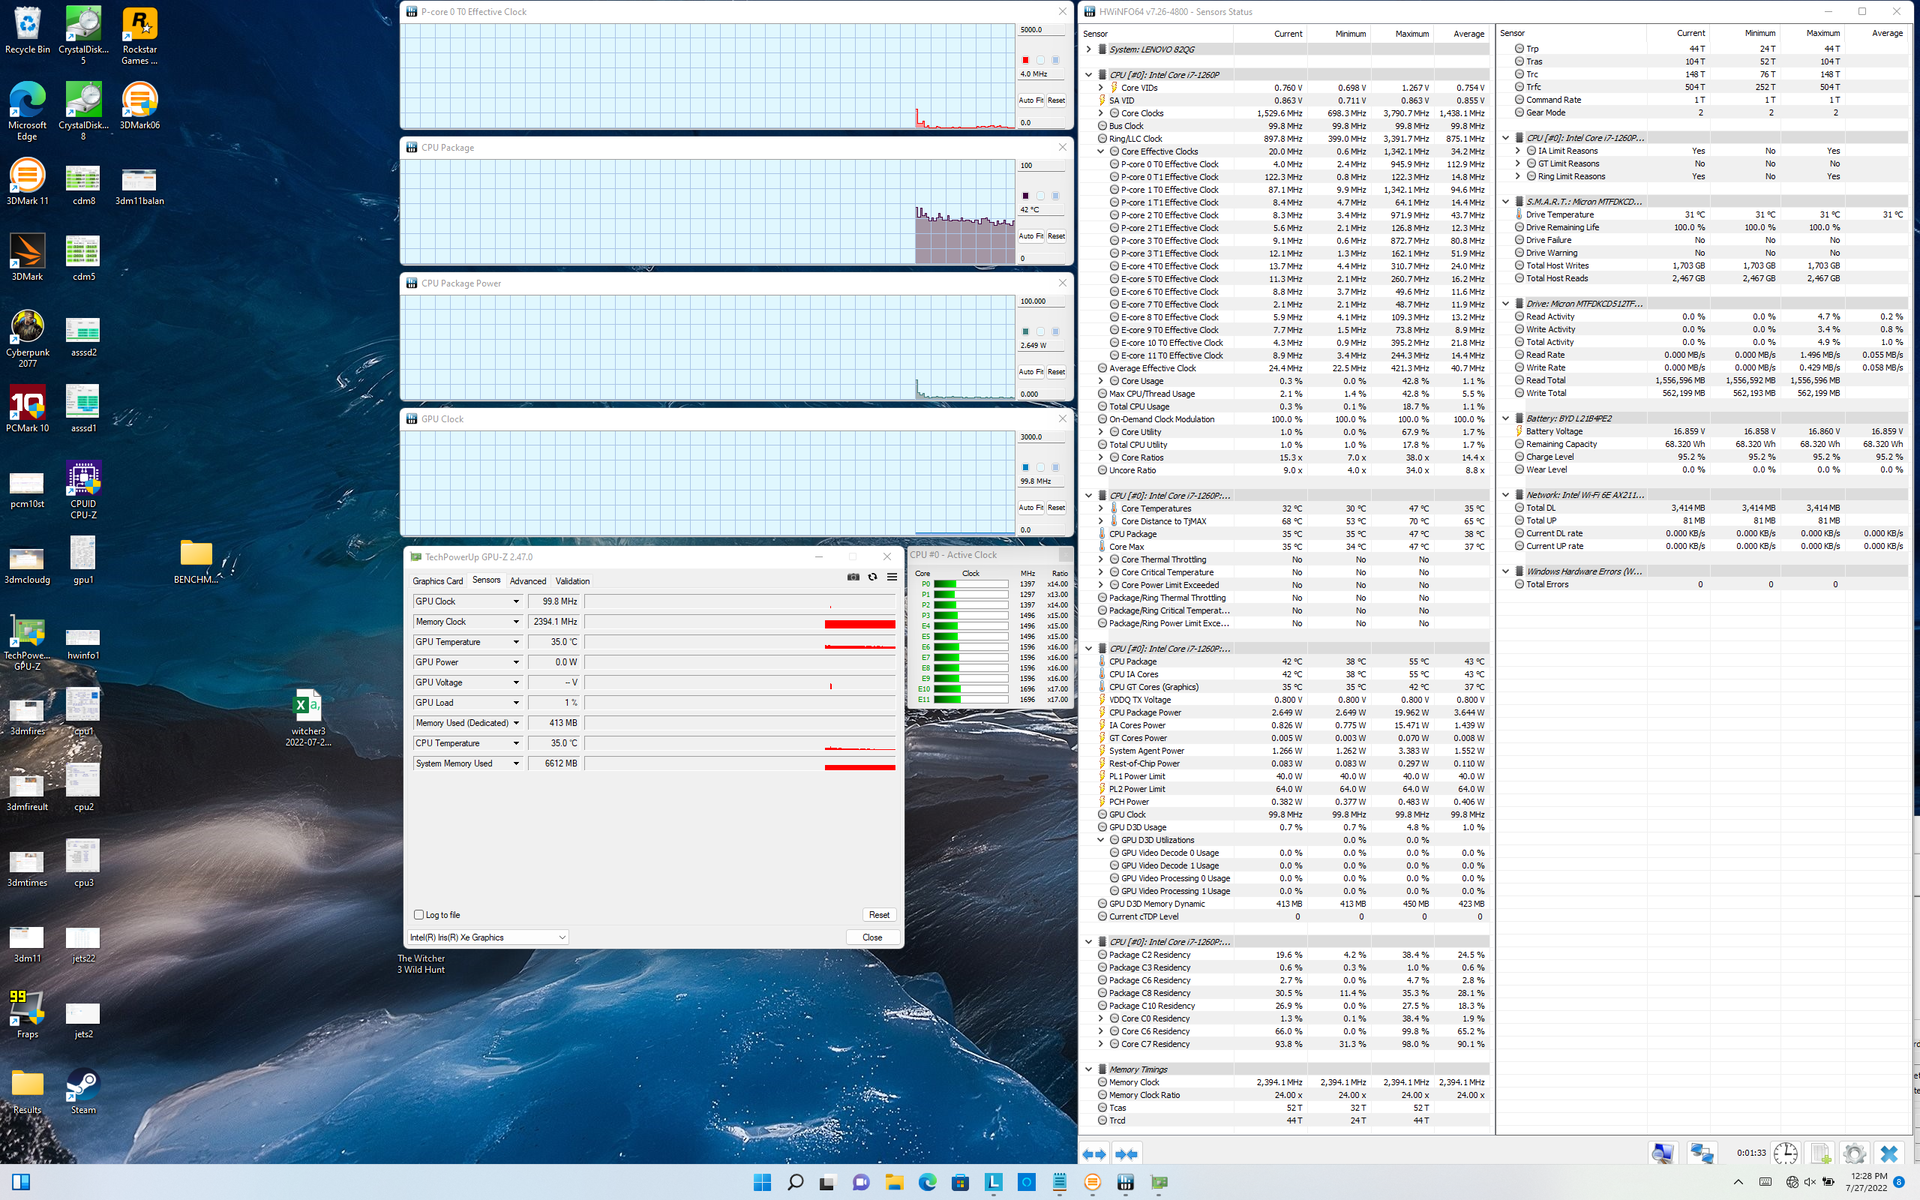
Task: Collapse Core Effective Clocks tree node
Action: point(1101,152)
